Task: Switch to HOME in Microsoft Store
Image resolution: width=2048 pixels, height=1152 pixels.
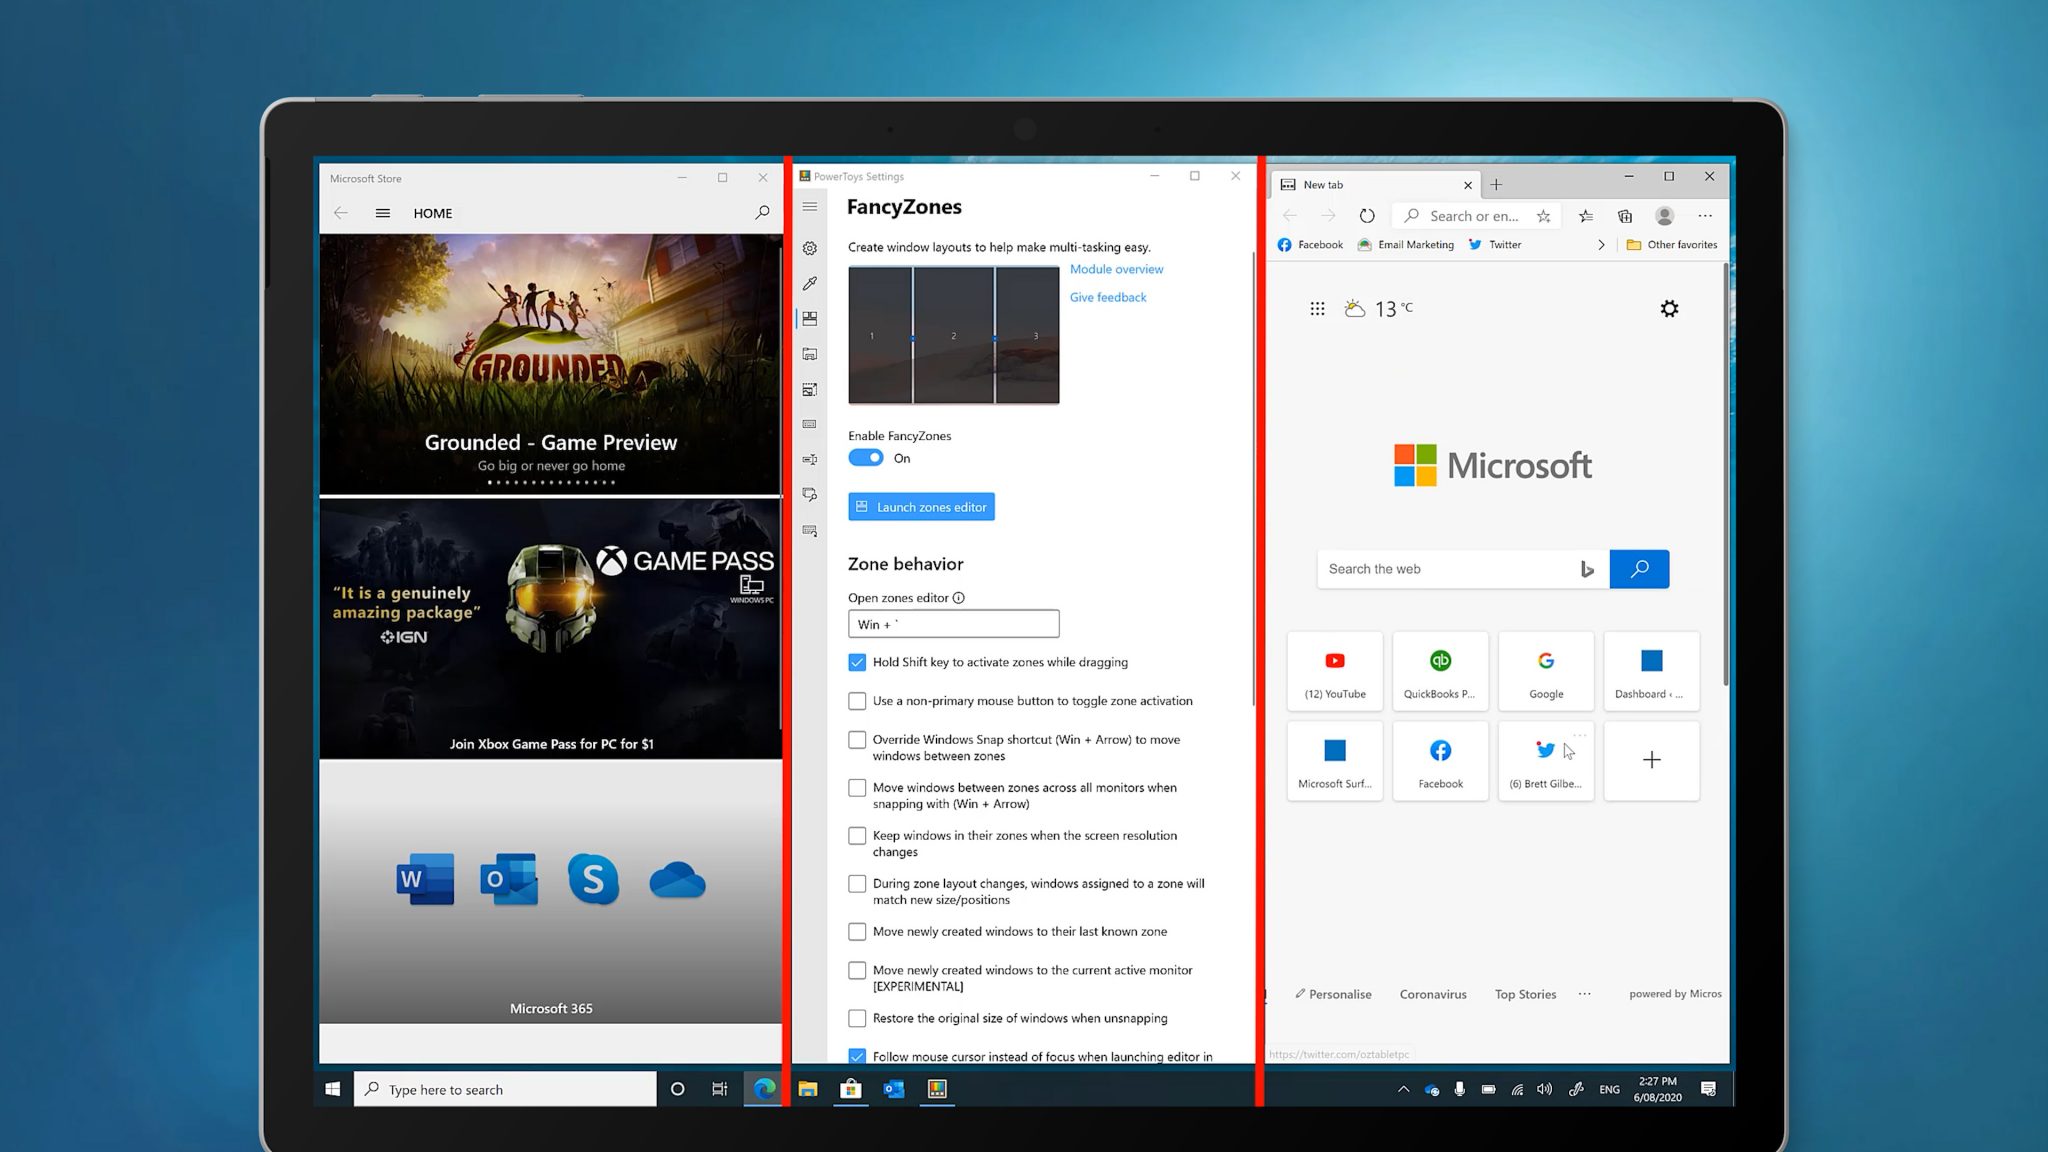Action: pos(432,213)
